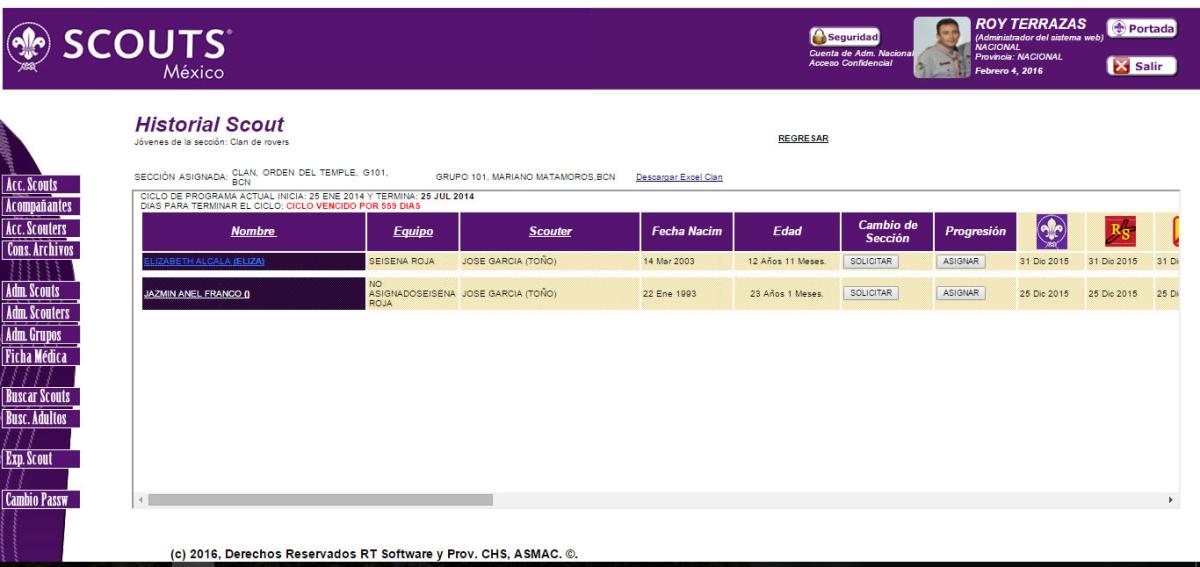Download the clan via Descargar Excel Clan

[679, 178]
